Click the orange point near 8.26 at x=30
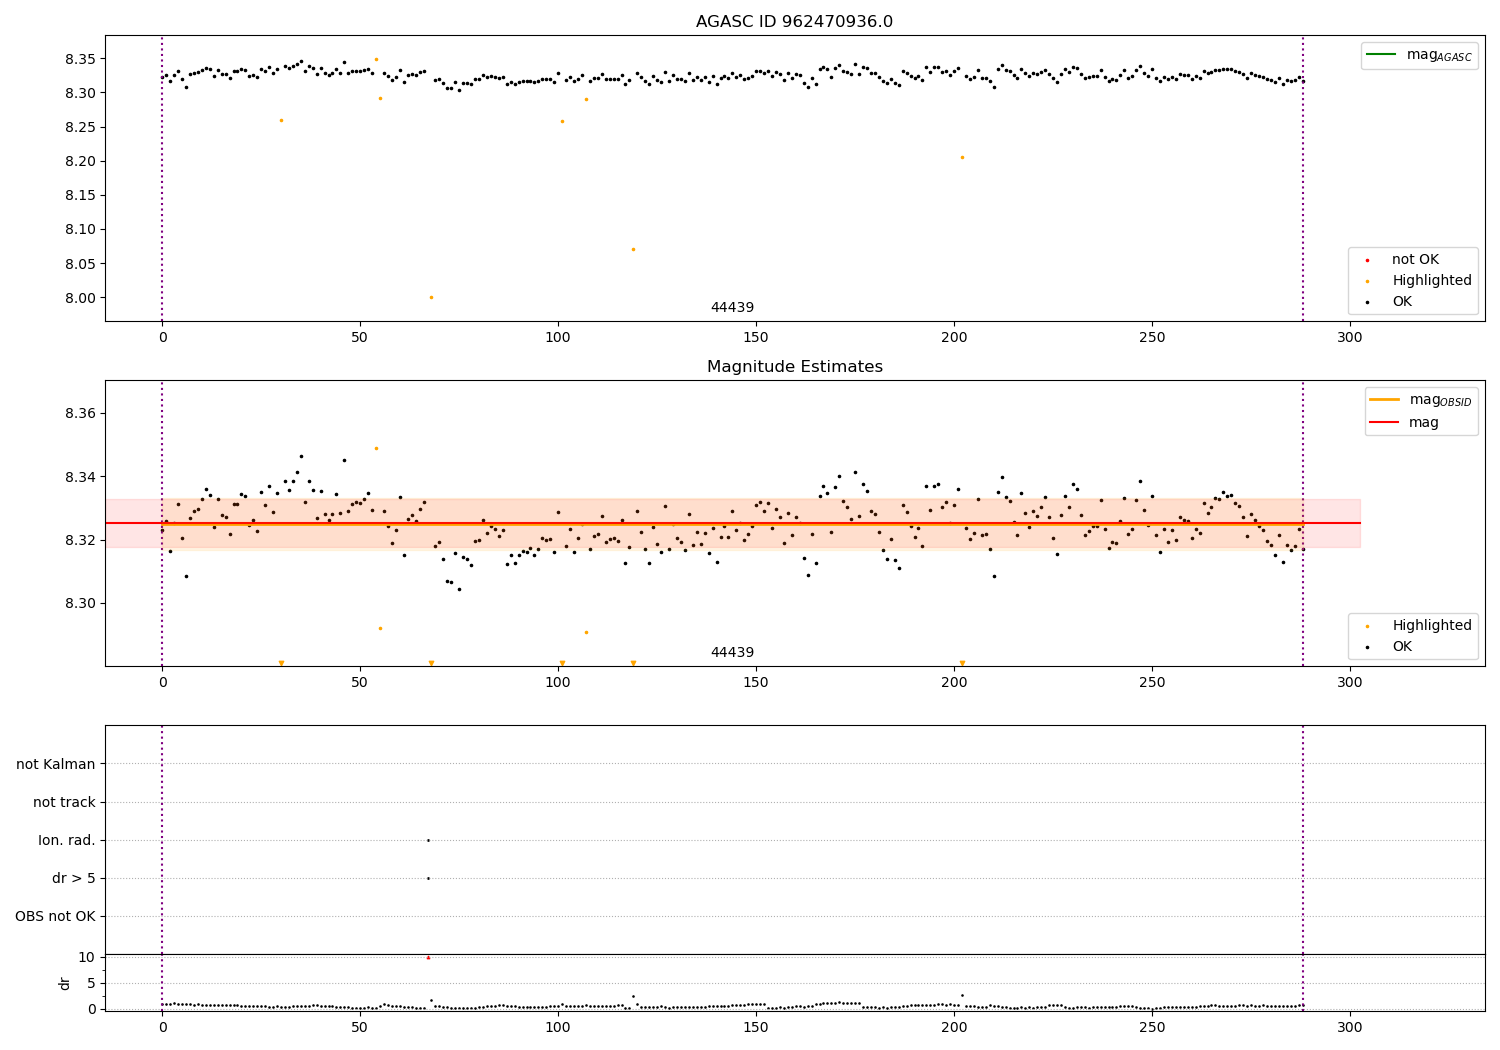 tap(281, 120)
